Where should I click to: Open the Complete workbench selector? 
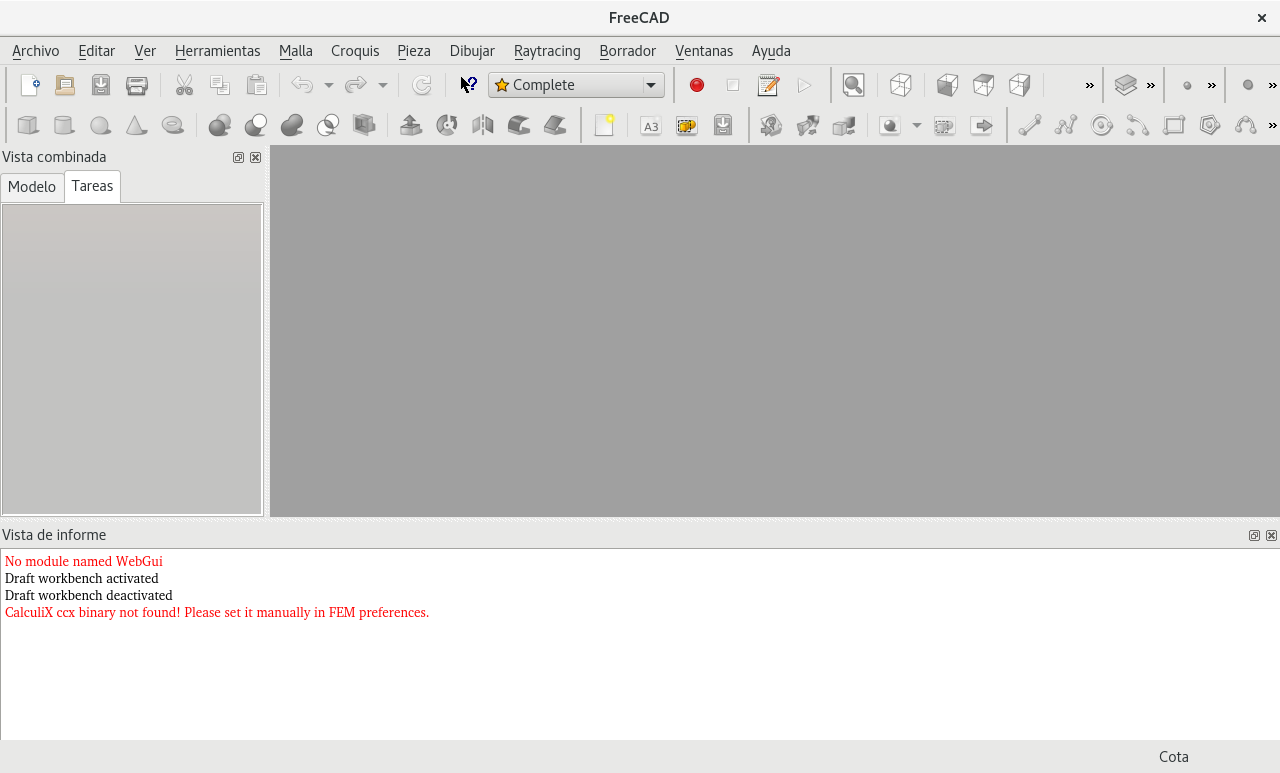(x=576, y=85)
